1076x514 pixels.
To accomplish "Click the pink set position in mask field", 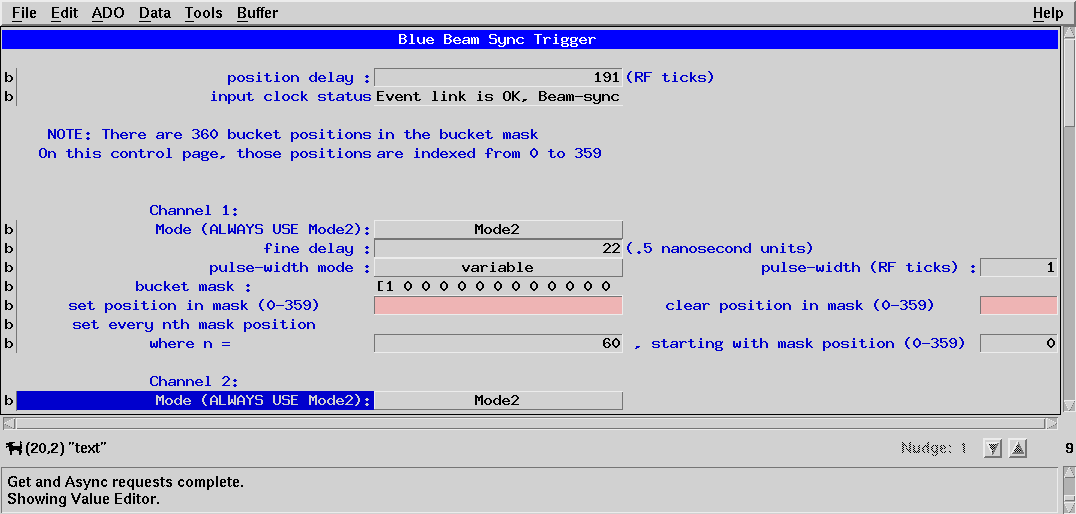I will 498,305.
